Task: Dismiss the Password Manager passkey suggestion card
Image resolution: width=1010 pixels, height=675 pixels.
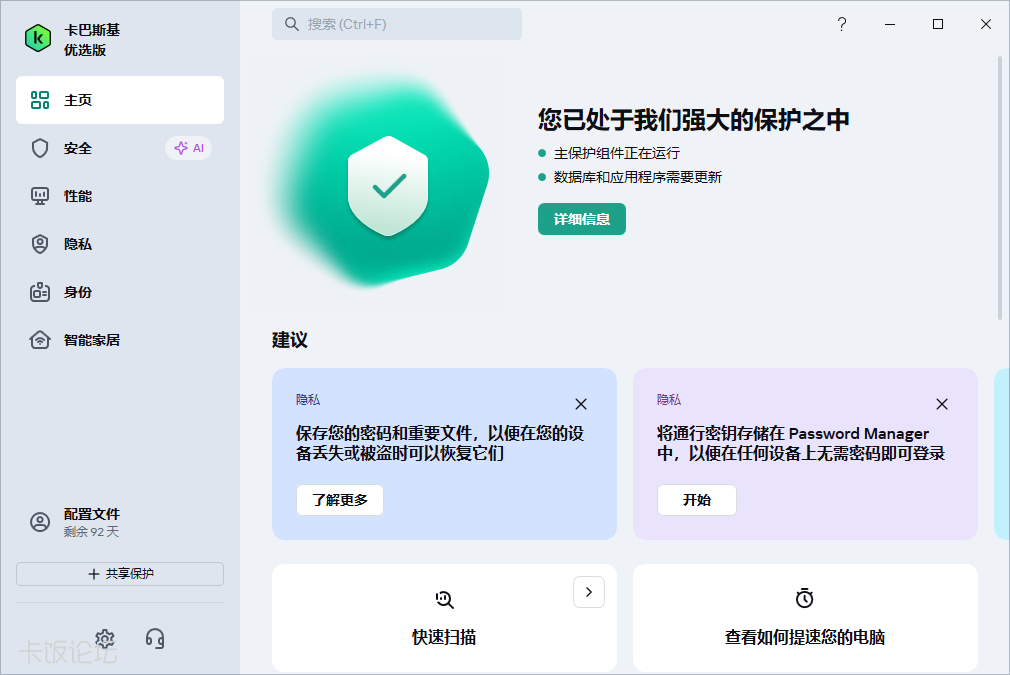Action: coord(942,404)
